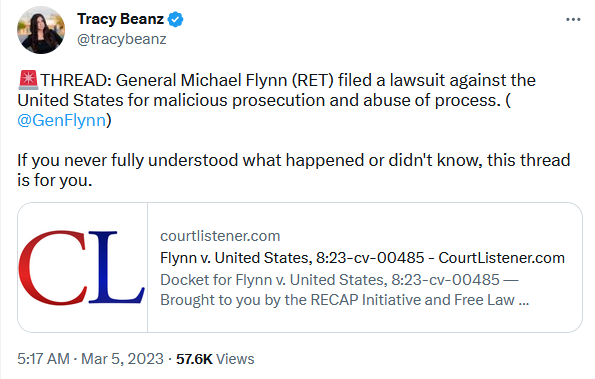Click the blue verified badge

[175, 19]
